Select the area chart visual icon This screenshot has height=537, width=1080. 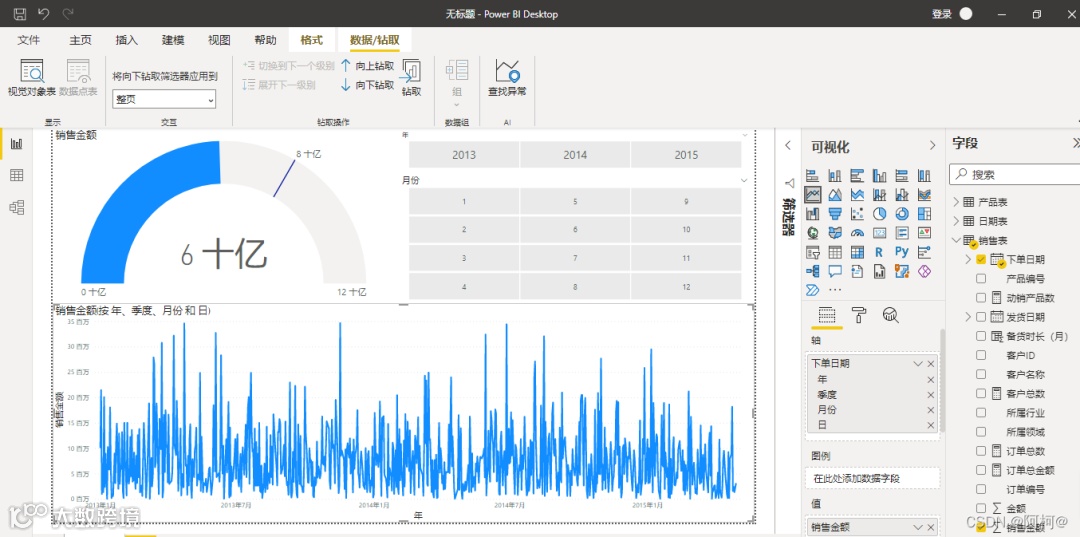click(835, 195)
